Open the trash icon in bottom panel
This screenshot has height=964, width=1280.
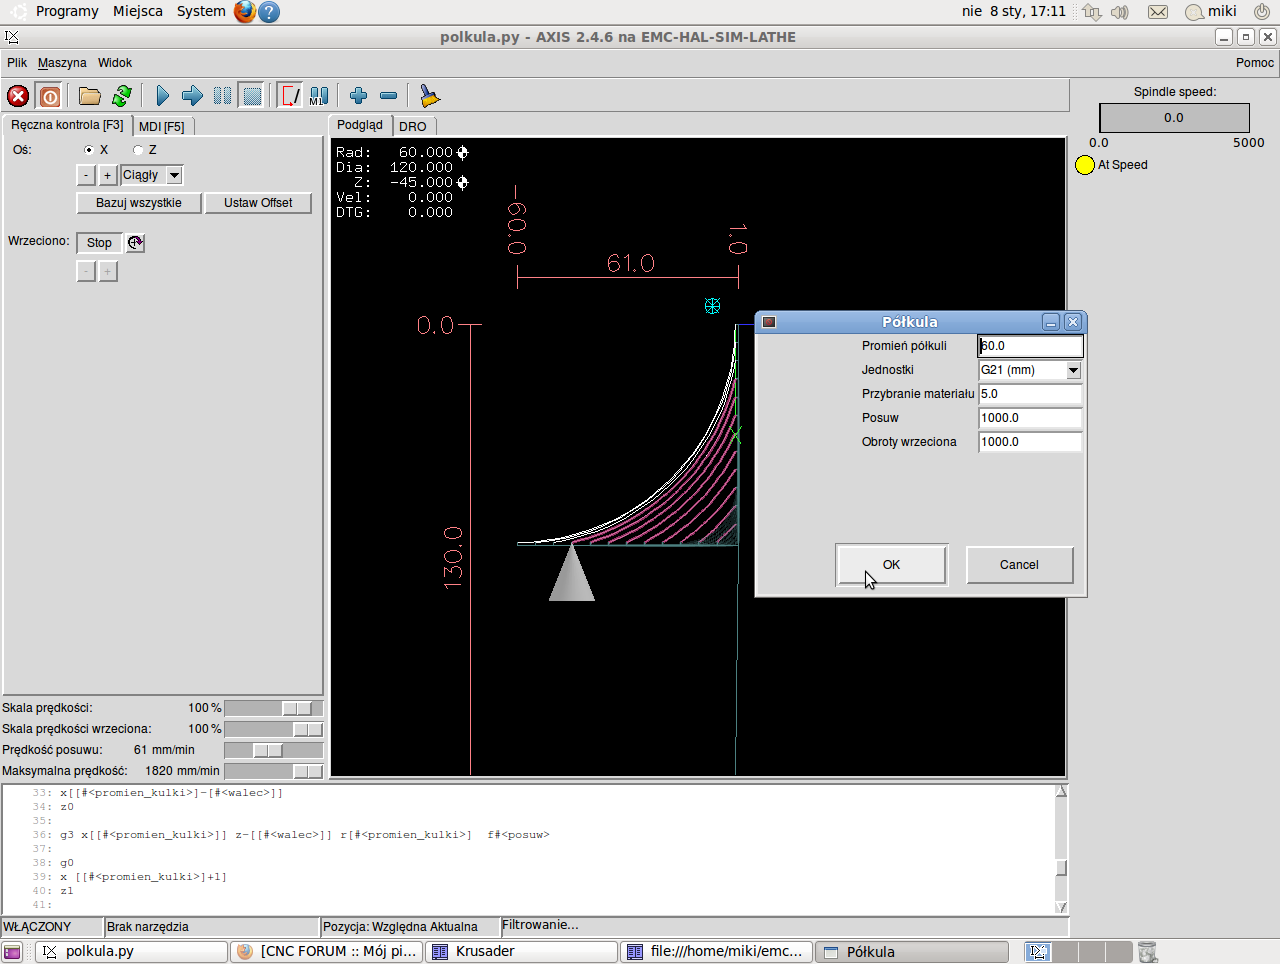(1148, 952)
